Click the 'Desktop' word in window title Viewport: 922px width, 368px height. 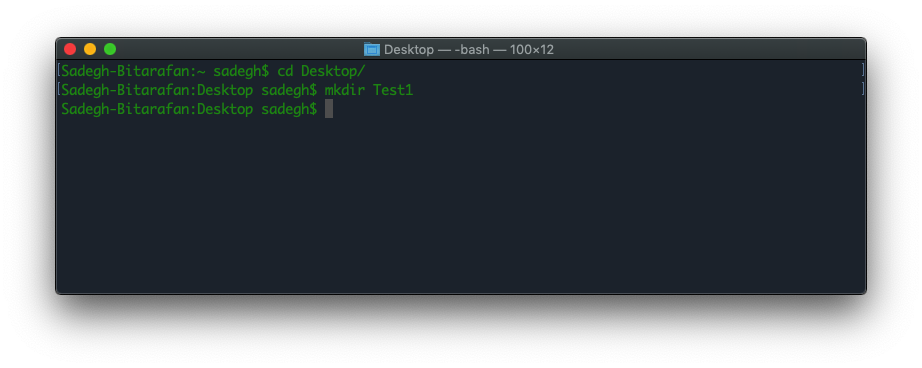point(409,49)
